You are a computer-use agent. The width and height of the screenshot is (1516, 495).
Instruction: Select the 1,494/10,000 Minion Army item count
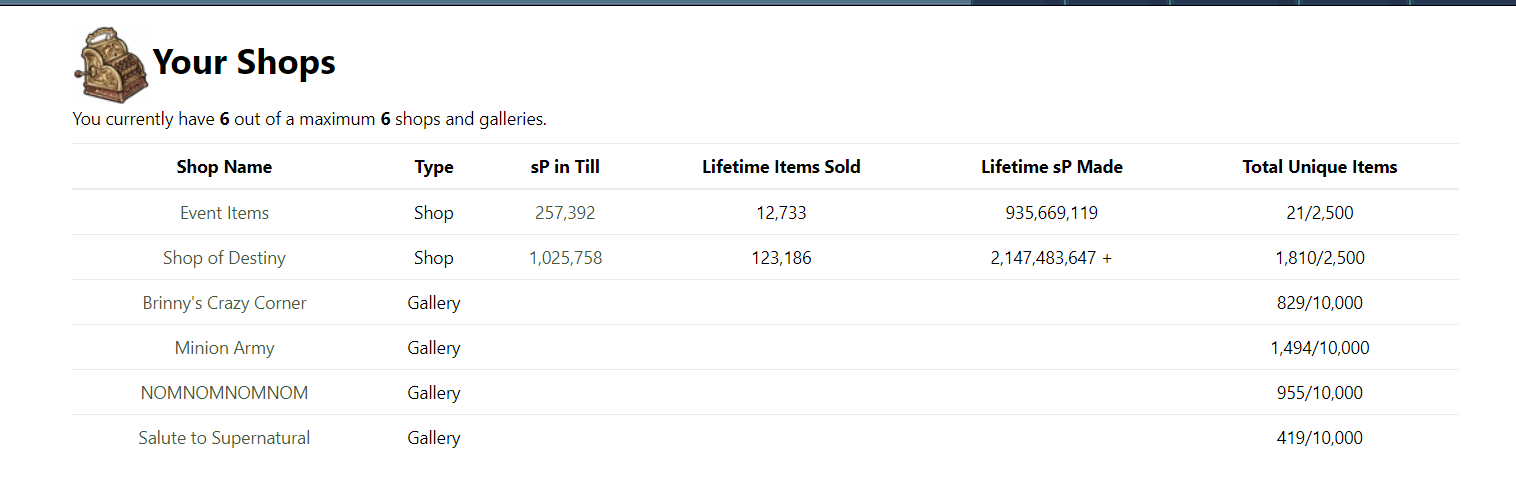(1319, 348)
